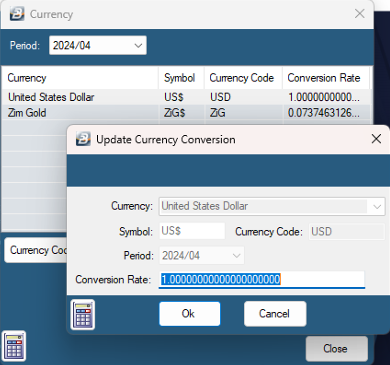This screenshot has height=365, width=390.
Task: Confirm the conversion with Ok button
Action: (x=190, y=314)
